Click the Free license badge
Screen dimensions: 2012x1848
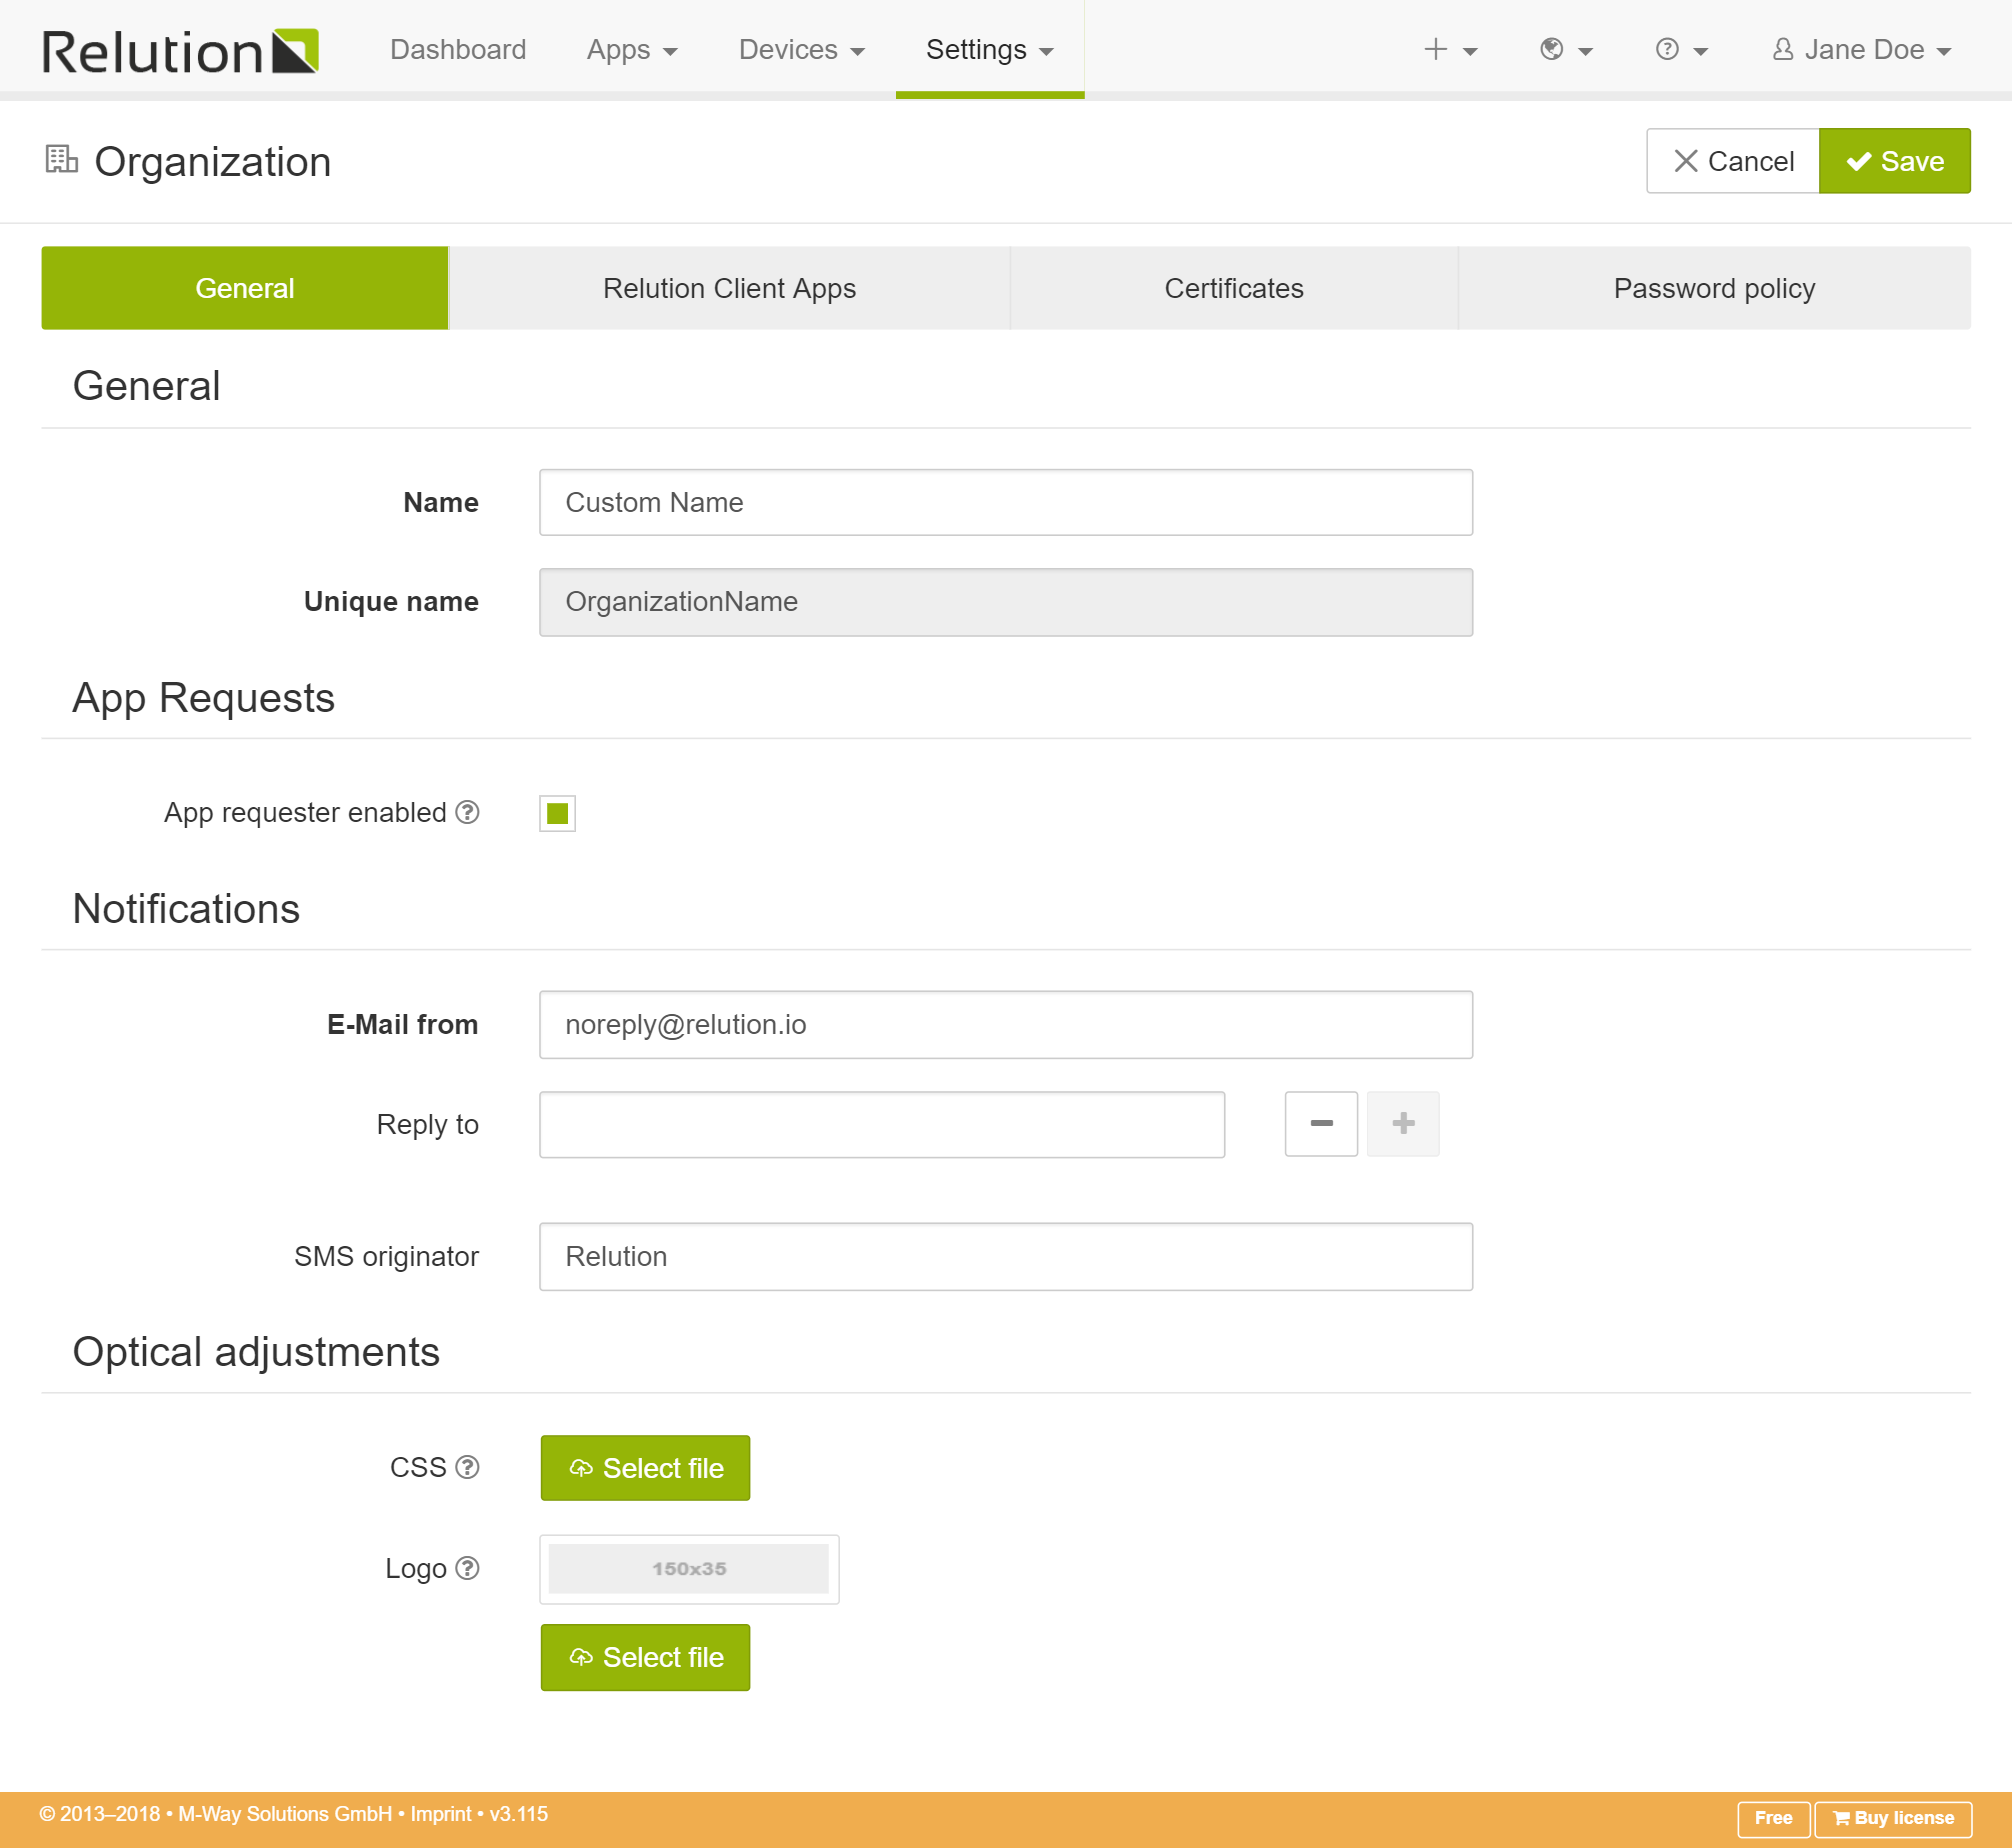pos(1773,1818)
